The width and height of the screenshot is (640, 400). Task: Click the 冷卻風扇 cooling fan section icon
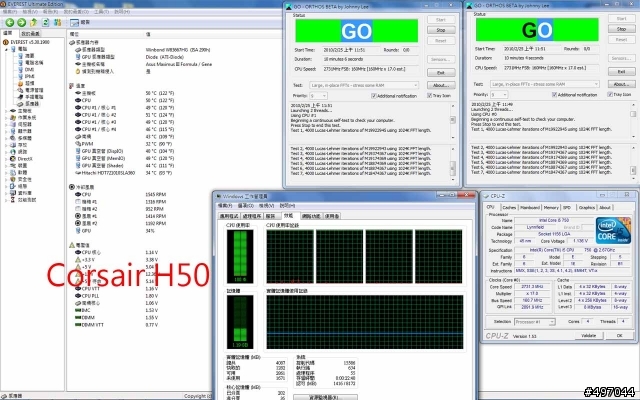72,187
